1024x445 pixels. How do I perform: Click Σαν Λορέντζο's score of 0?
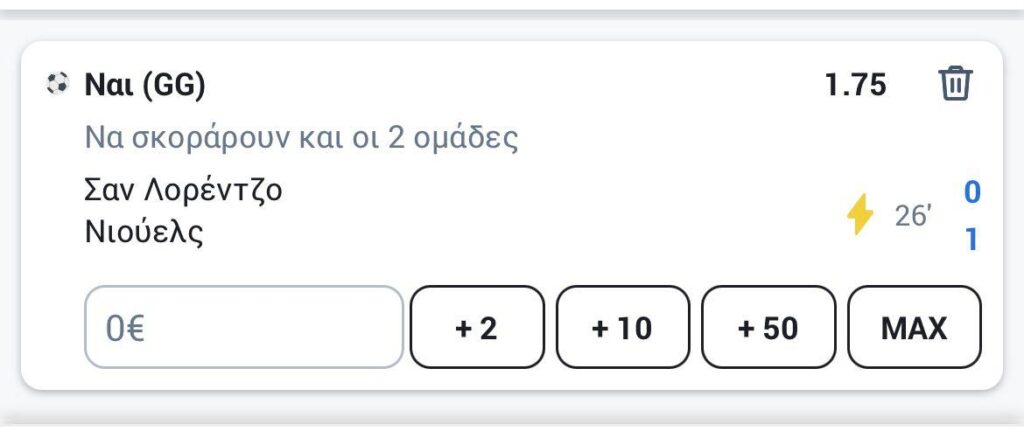pos(972,193)
